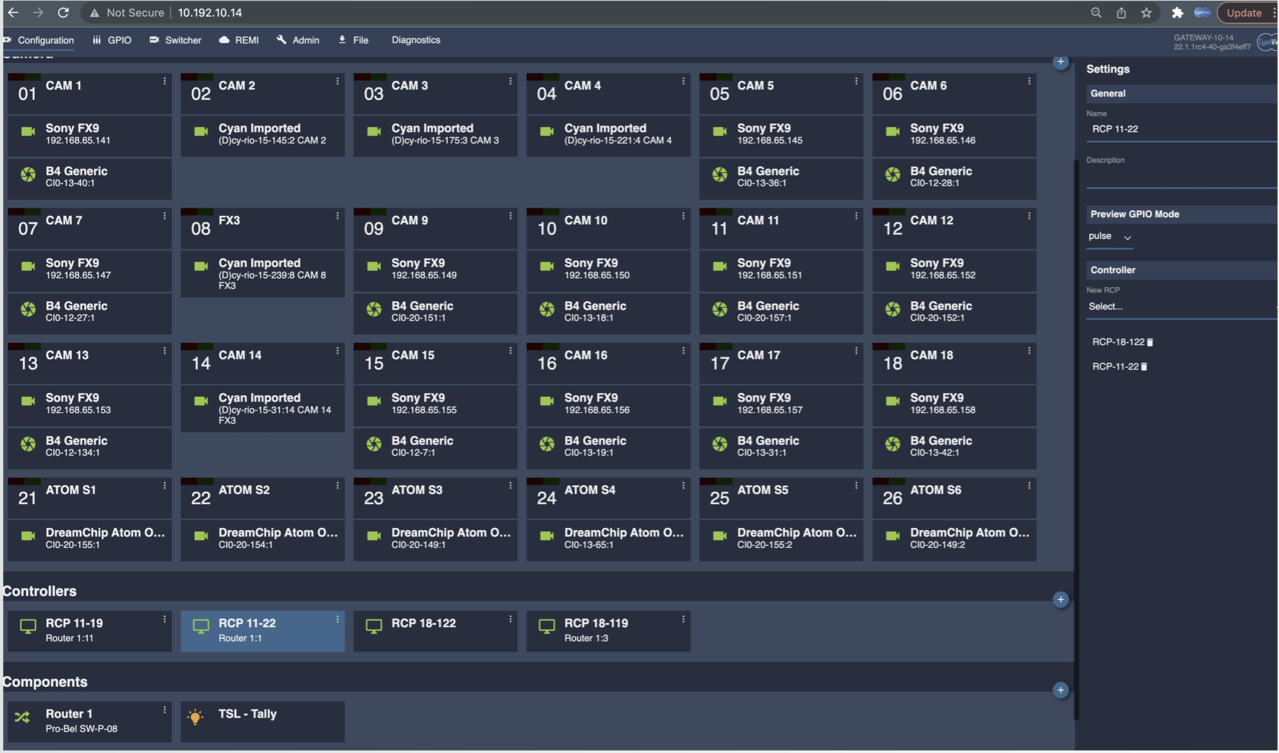This screenshot has height=753, width=1279.
Task: Click the CAM 3 Cyan Imported device row
Action: coord(436,135)
